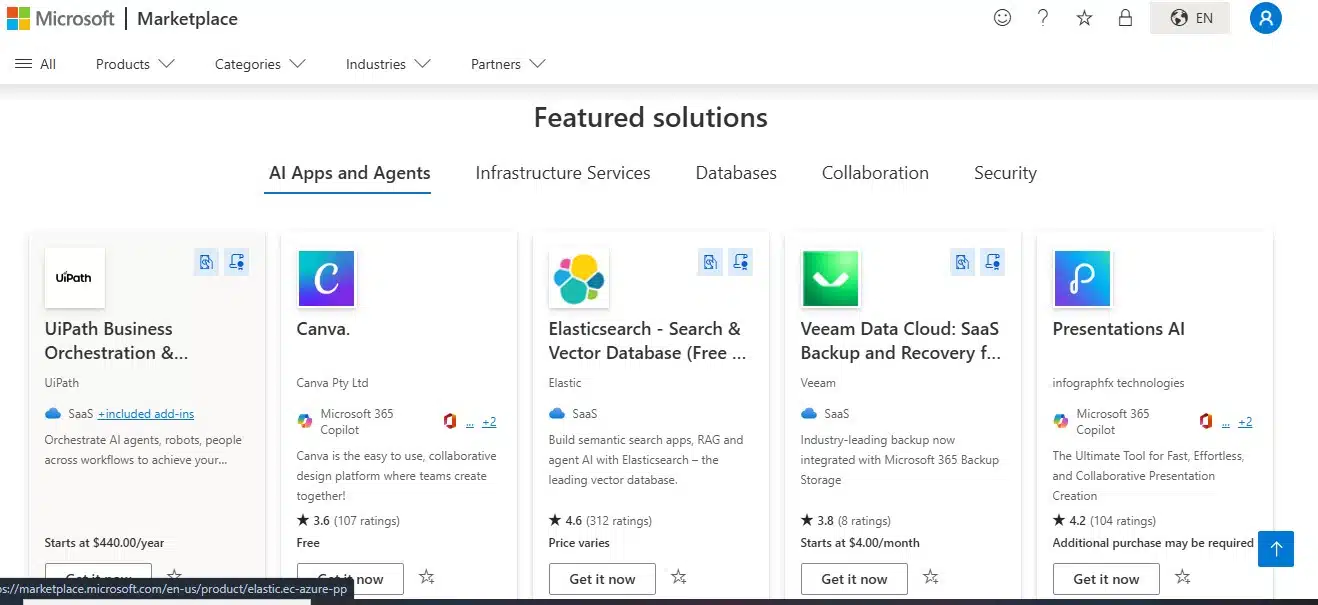Click the Veeam logo thumbnail

[831, 278]
